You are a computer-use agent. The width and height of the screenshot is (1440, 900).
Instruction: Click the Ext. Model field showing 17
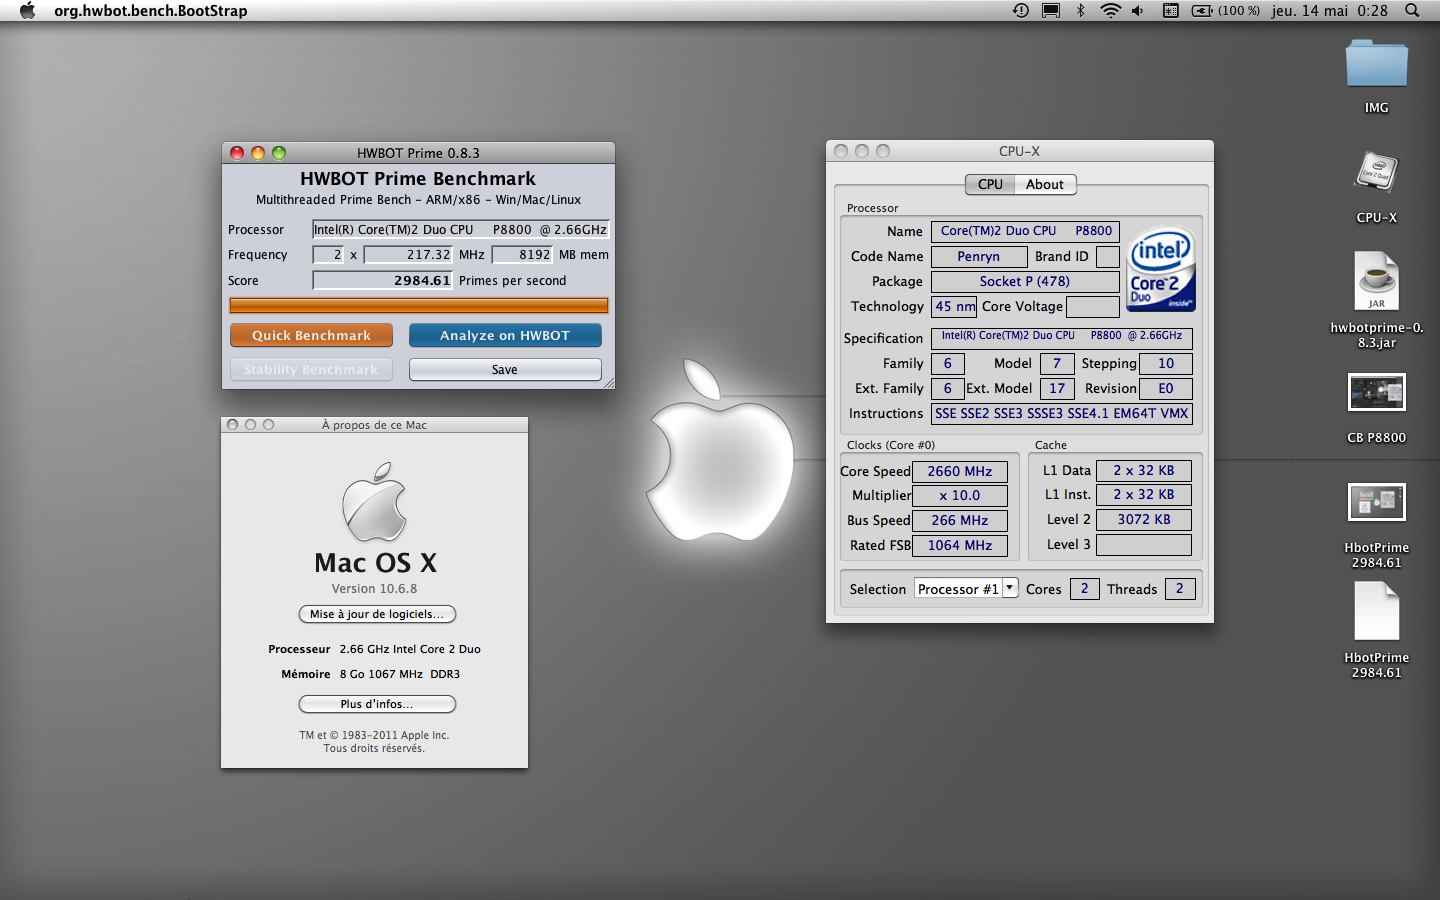coord(1057,388)
